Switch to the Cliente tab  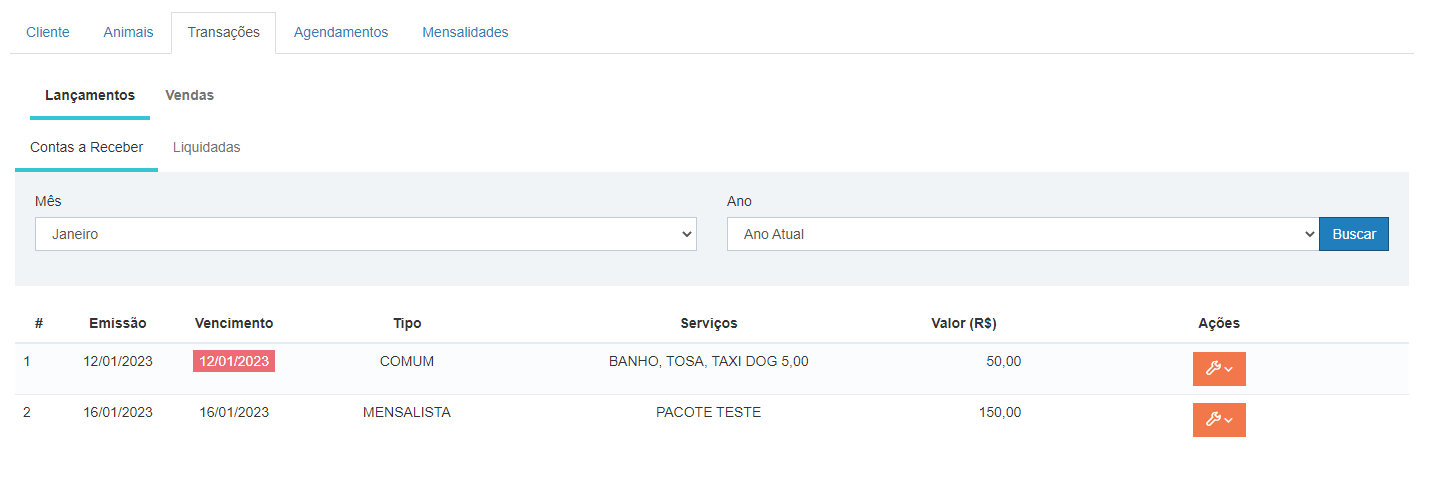pos(48,32)
